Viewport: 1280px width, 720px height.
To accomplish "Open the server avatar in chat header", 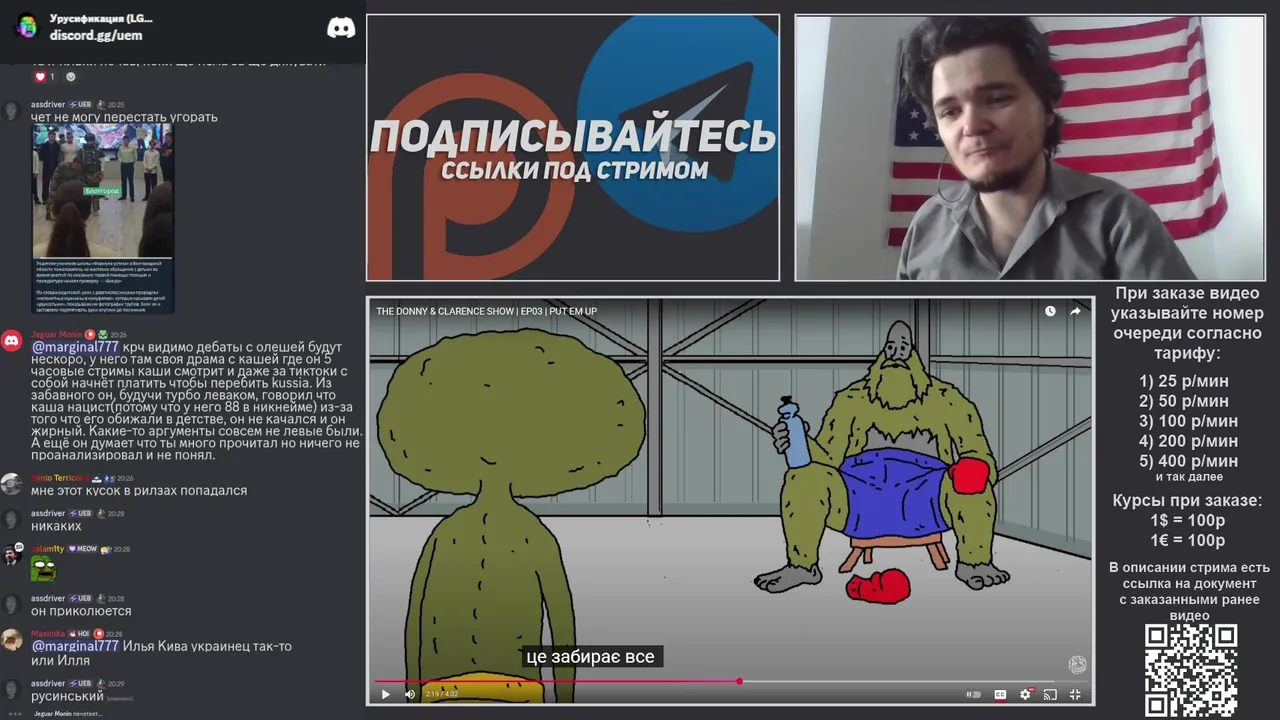I will (27, 27).
